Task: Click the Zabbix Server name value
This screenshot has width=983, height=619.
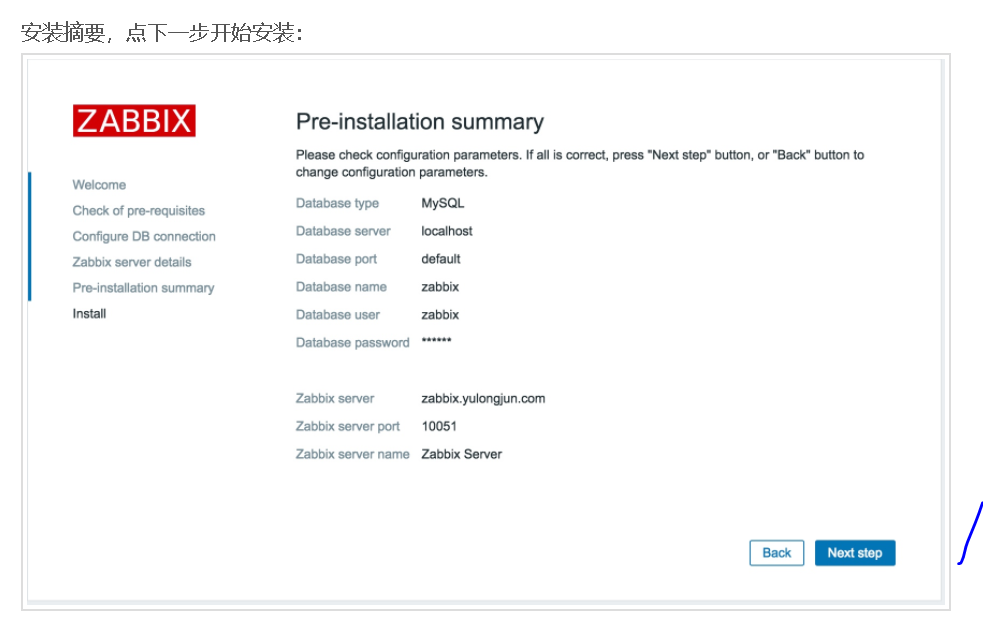Action: 461,454
